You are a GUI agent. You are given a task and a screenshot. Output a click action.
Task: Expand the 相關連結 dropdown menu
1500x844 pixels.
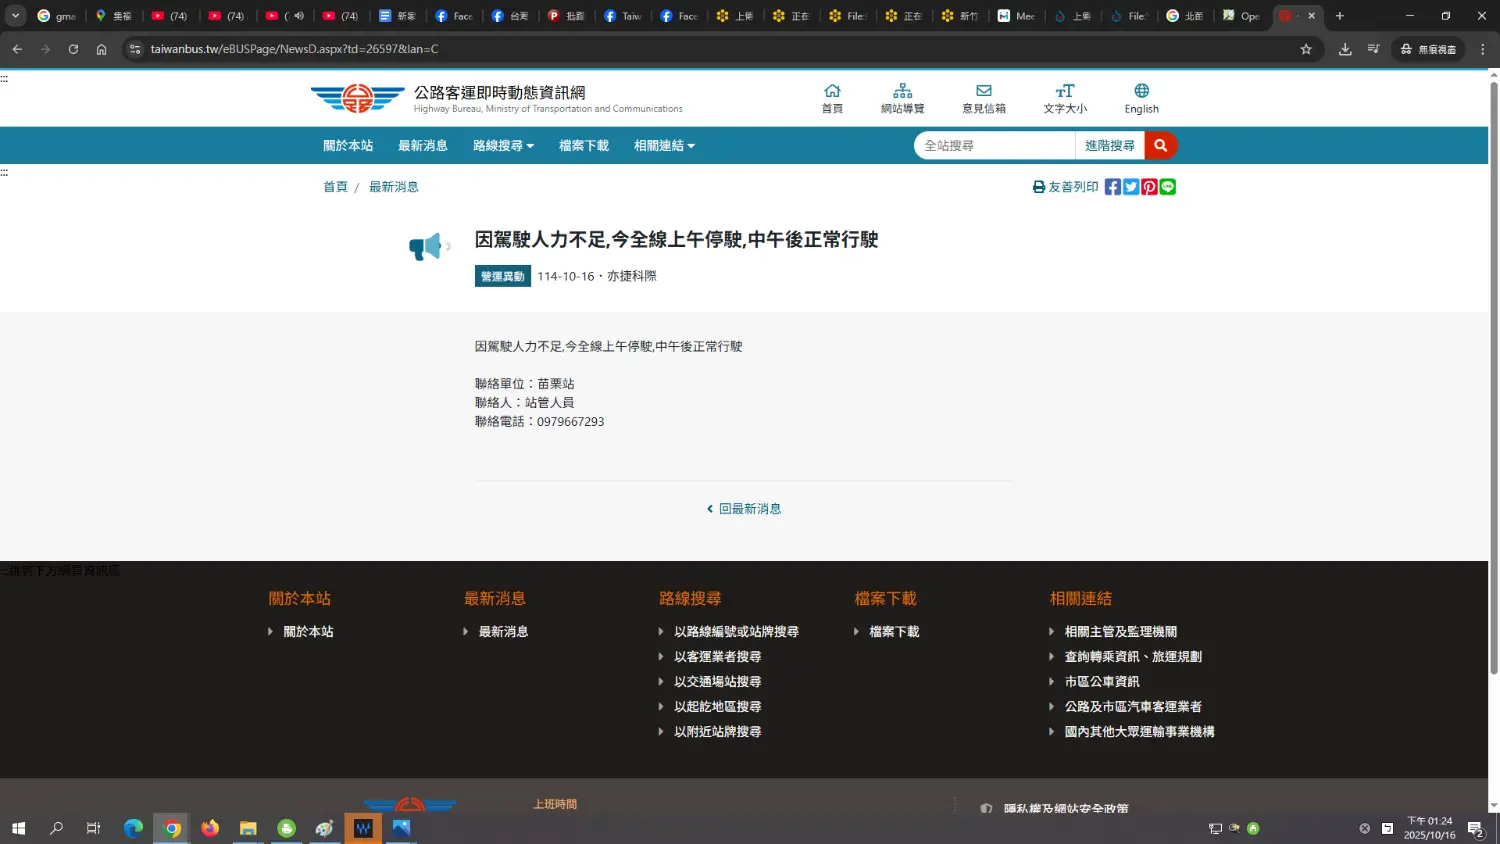click(664, 146)
